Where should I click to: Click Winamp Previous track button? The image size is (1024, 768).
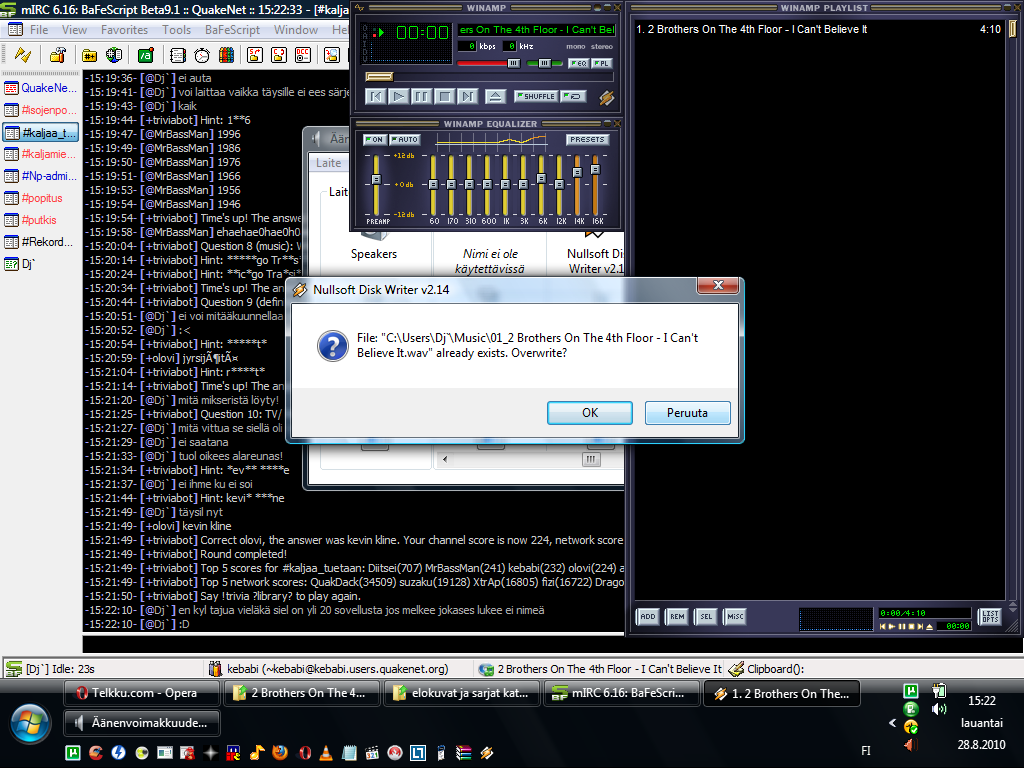pos(376,97)
